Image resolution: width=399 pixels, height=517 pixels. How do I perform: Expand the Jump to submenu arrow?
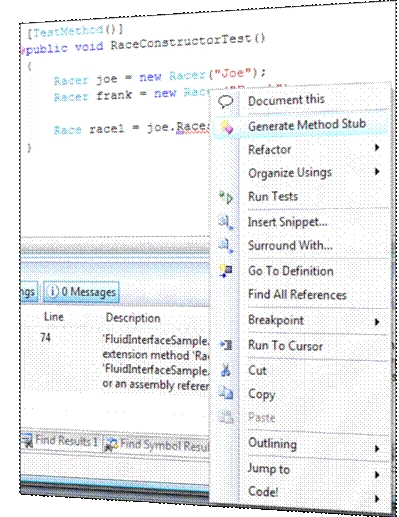(377, 474)
